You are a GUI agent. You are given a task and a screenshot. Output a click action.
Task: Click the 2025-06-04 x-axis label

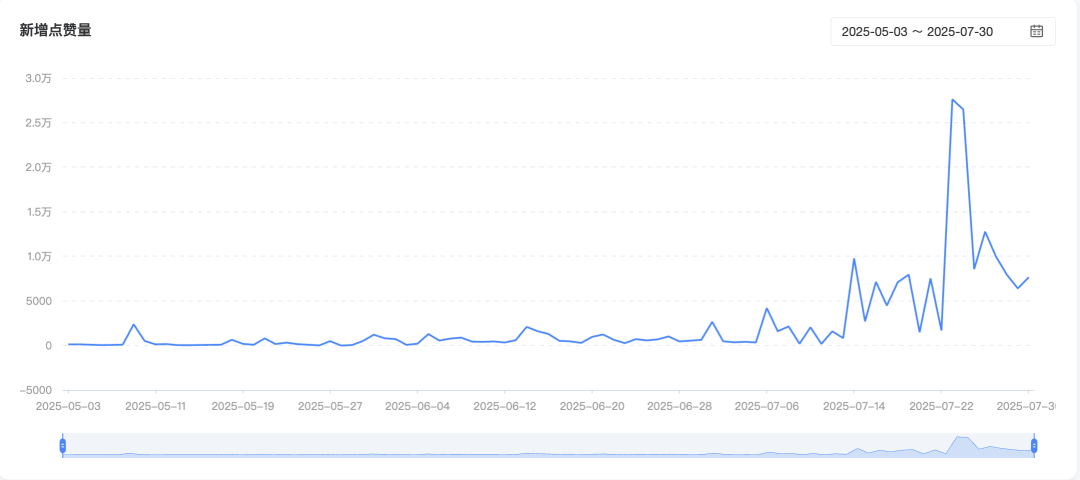click(417, 406)
